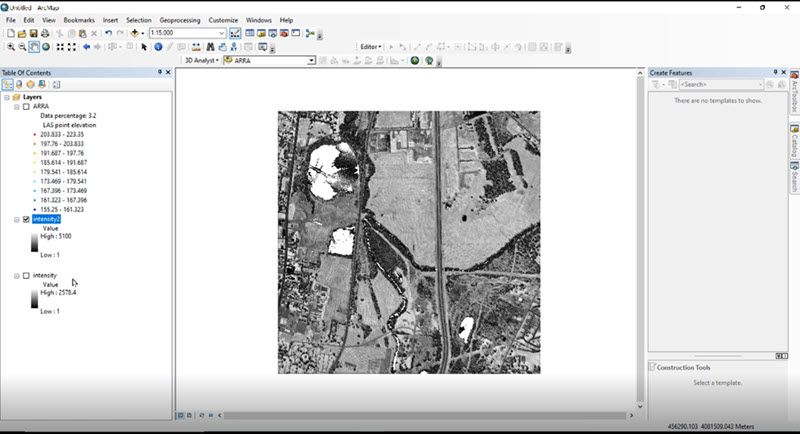Click the Add Data button icon
800x434 pixels.
click(x=135, y=33)
